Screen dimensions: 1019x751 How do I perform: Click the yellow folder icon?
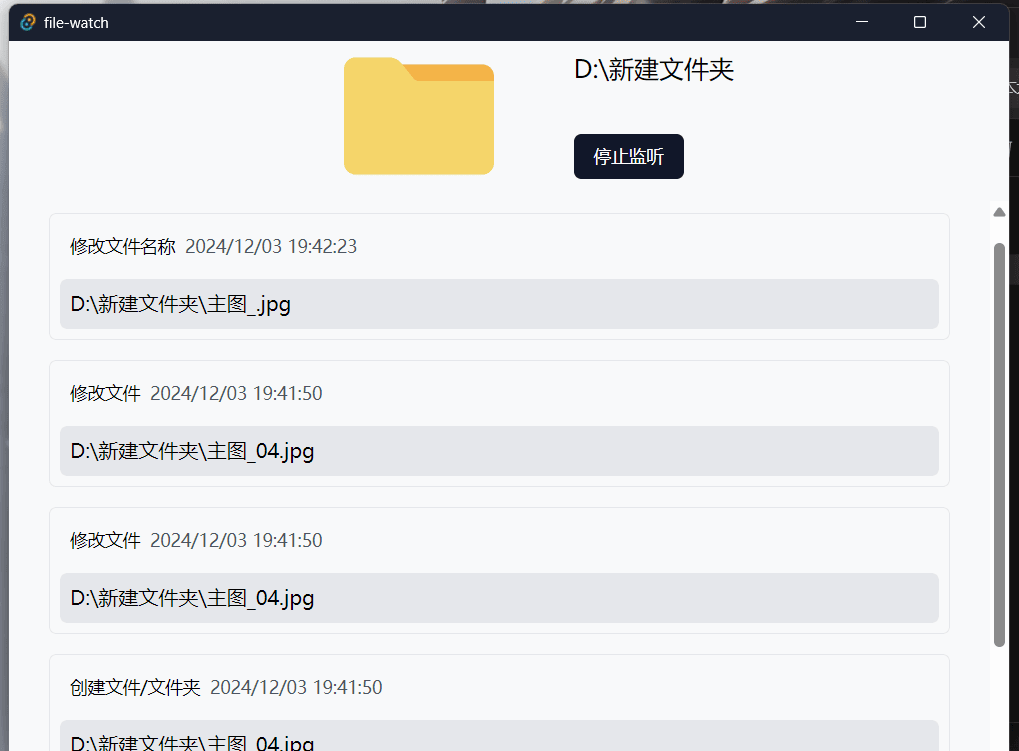419,116
